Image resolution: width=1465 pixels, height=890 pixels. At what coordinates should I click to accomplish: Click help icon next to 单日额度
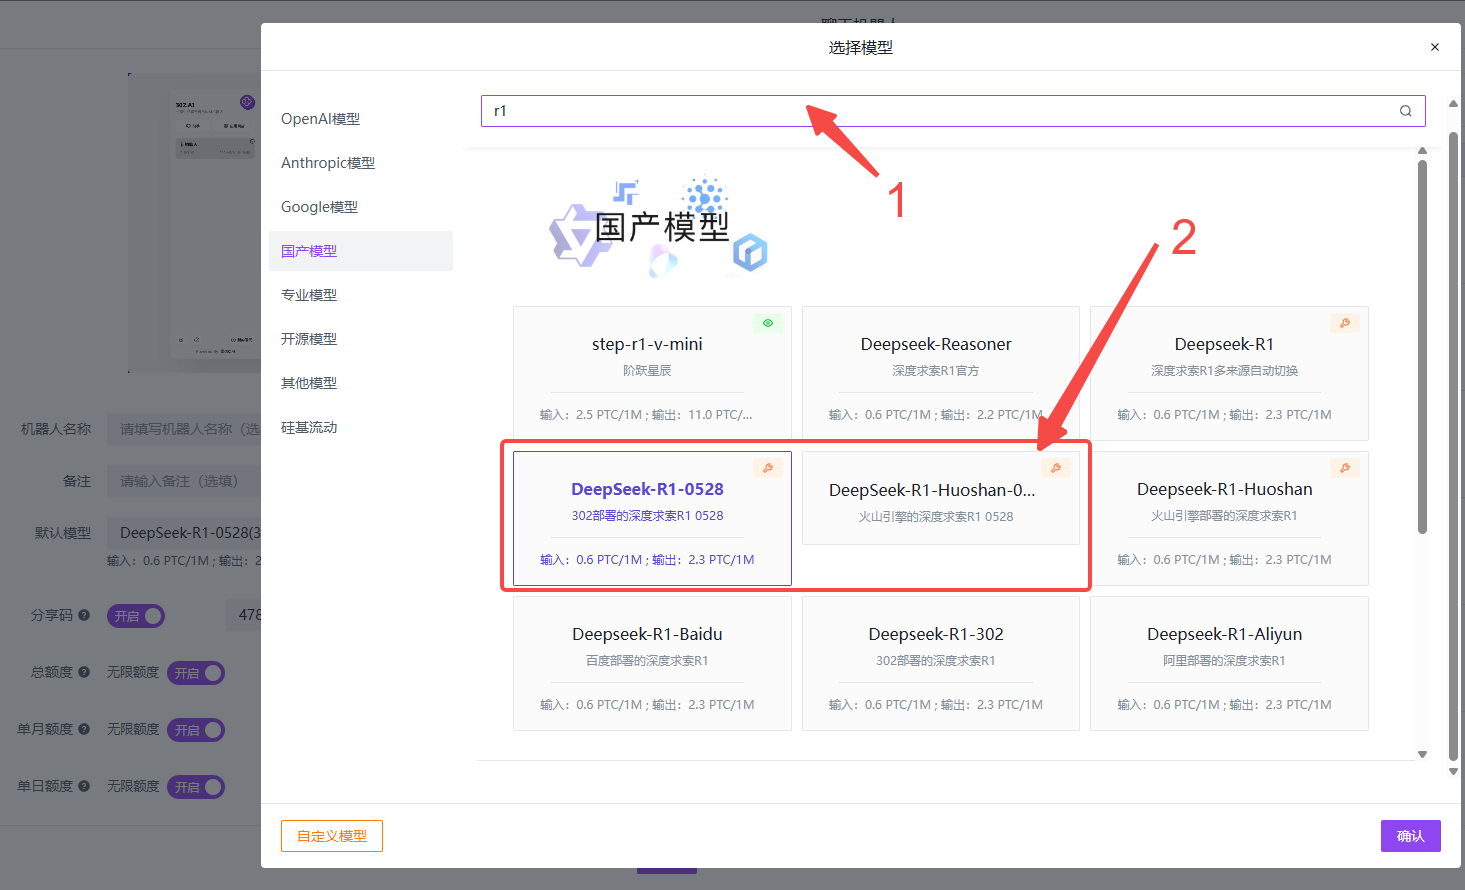84,786
